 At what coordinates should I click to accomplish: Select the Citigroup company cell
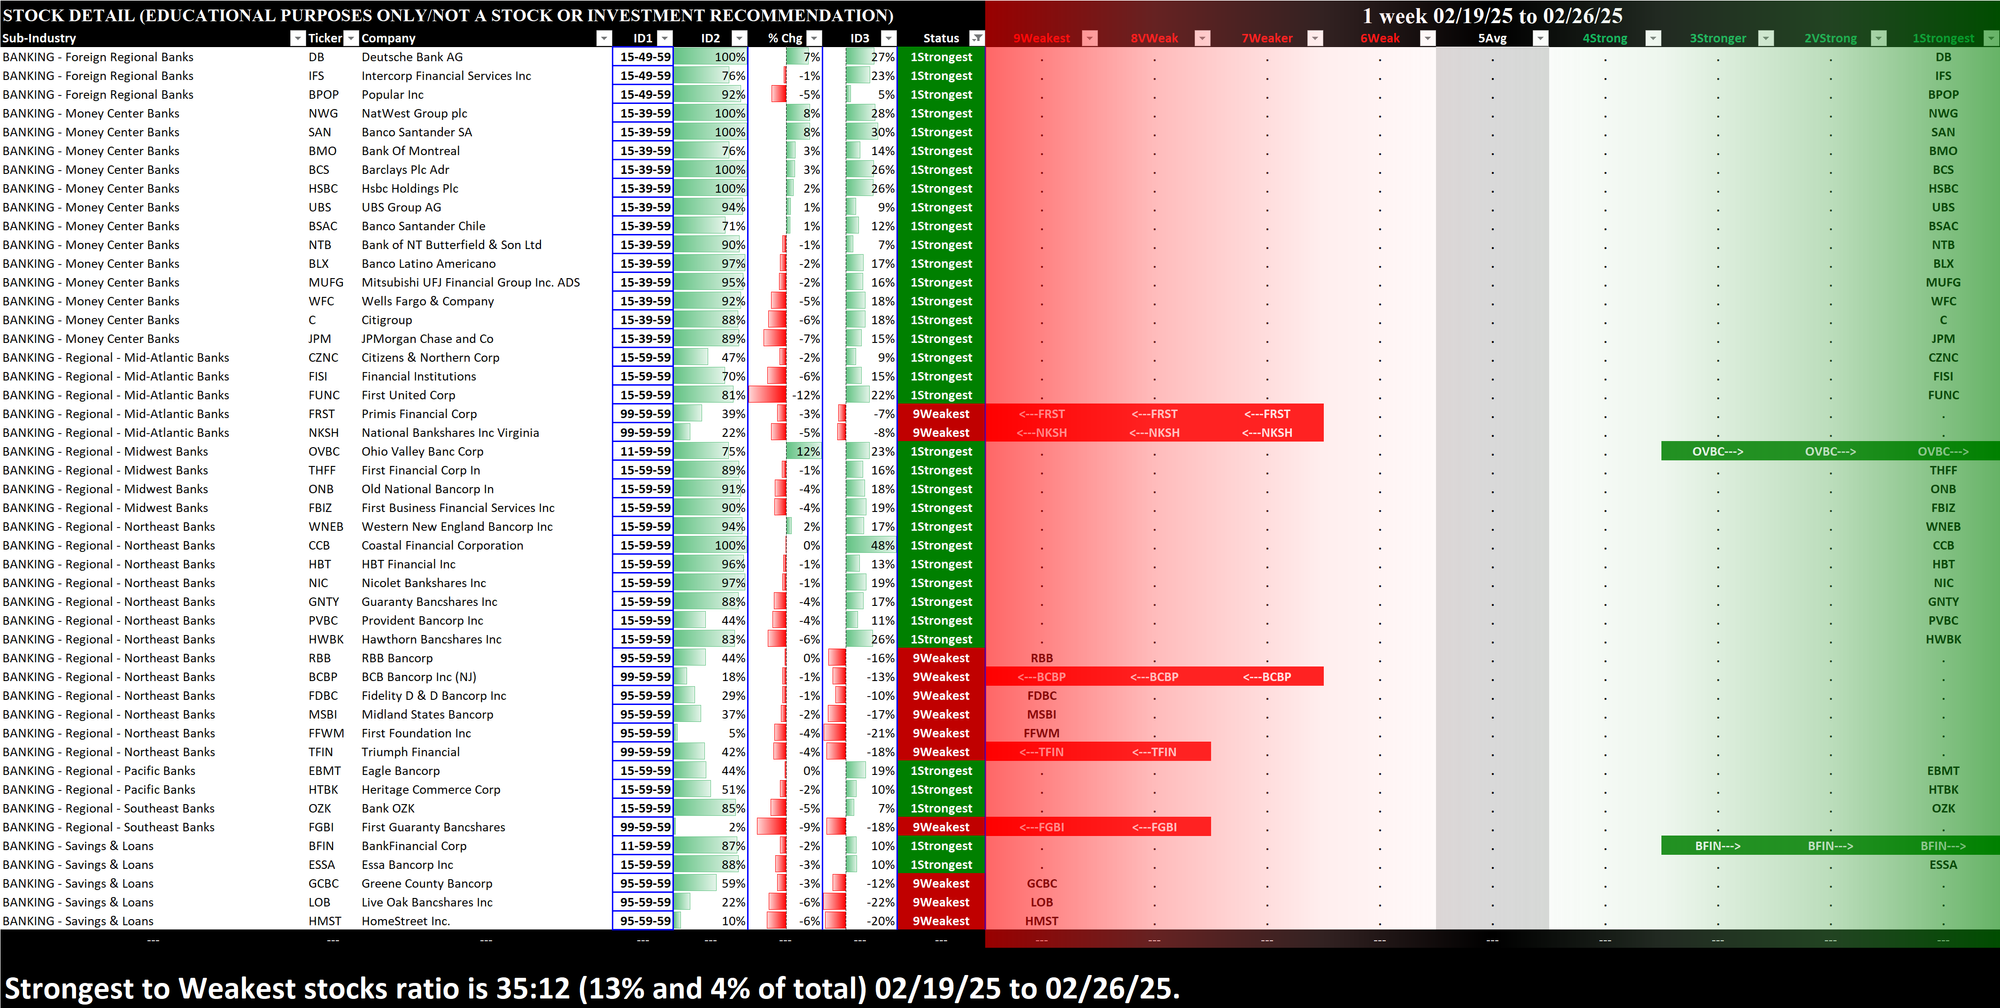click(485, 320)
